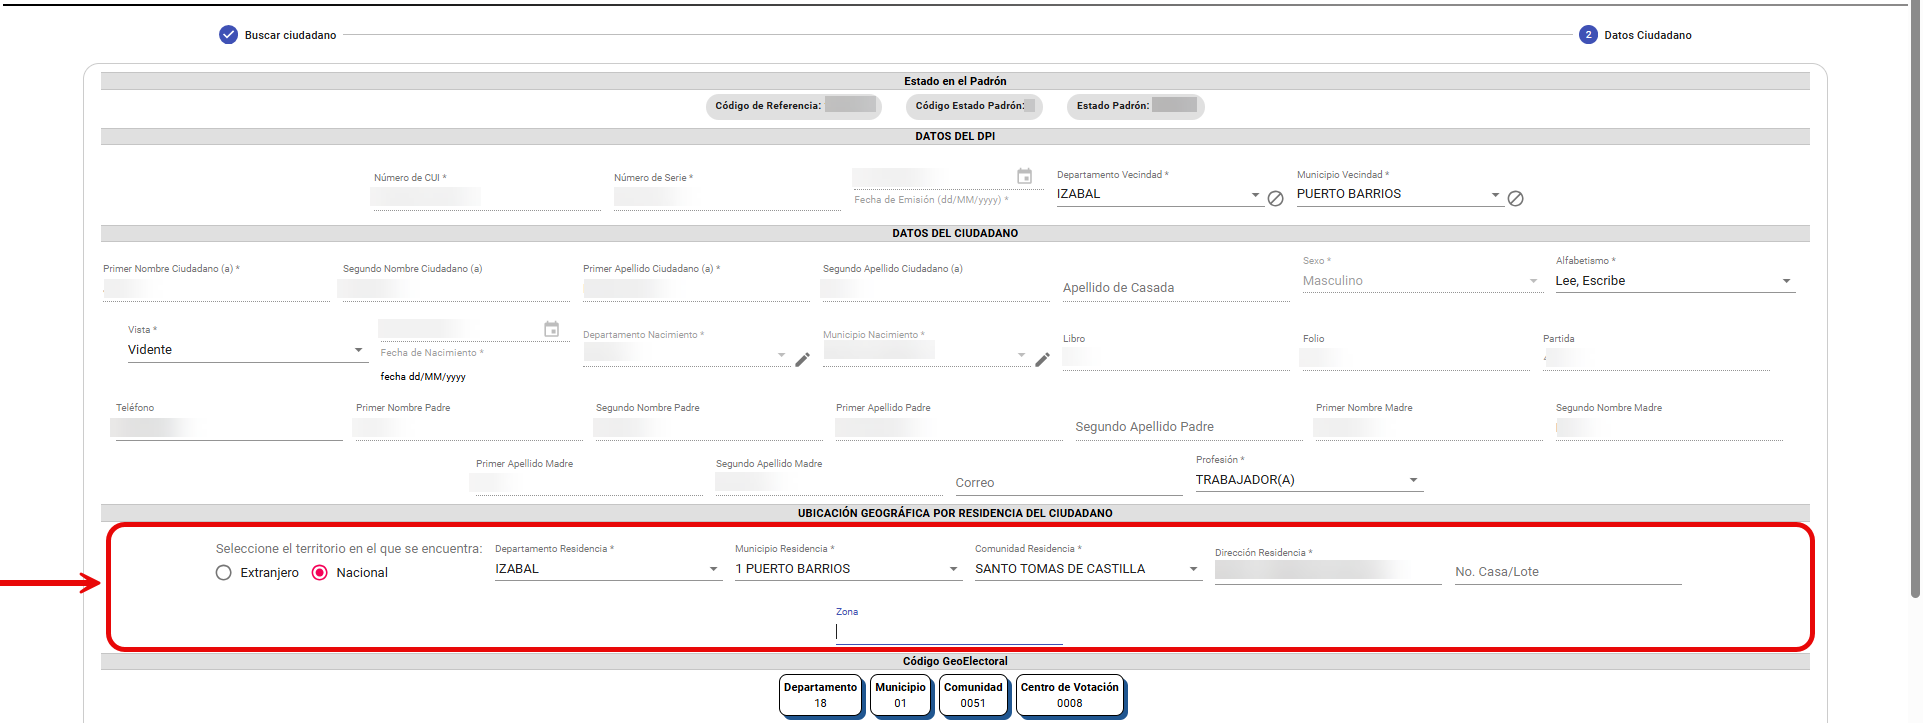Click the Centro de Votación code box
The image size is (1923, 723).
pos(1069,695)
